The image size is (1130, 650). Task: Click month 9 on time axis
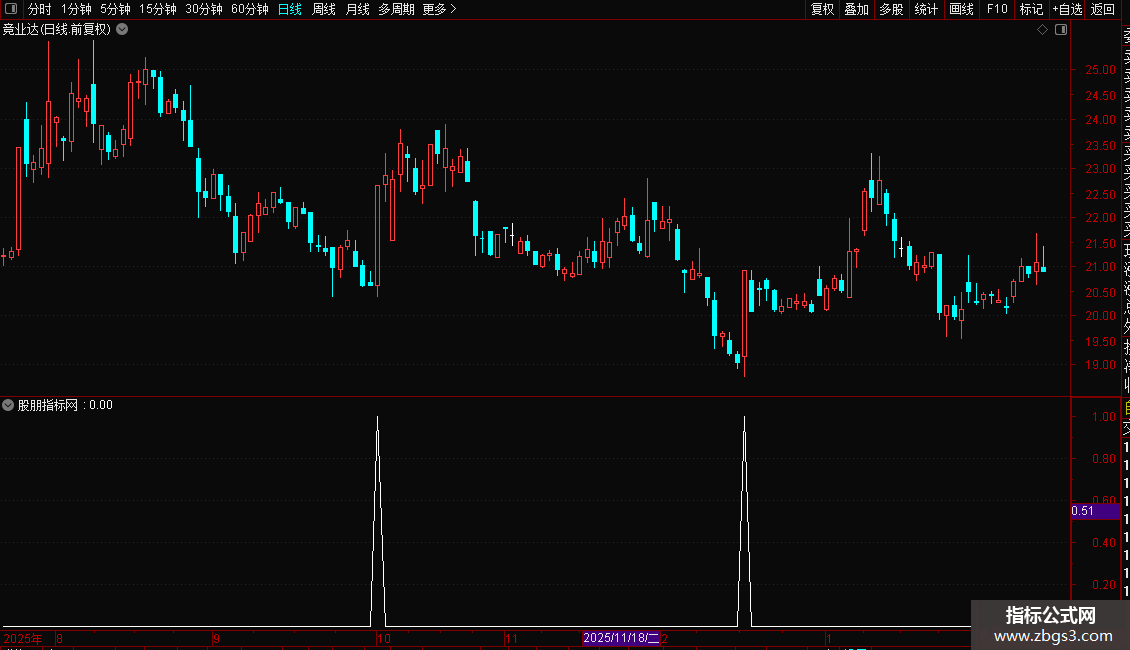coord(216,638)
